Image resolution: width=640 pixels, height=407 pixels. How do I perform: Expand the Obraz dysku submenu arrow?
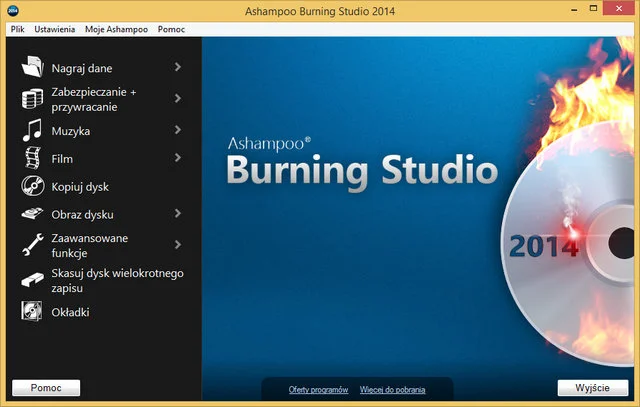click(178, 214)
